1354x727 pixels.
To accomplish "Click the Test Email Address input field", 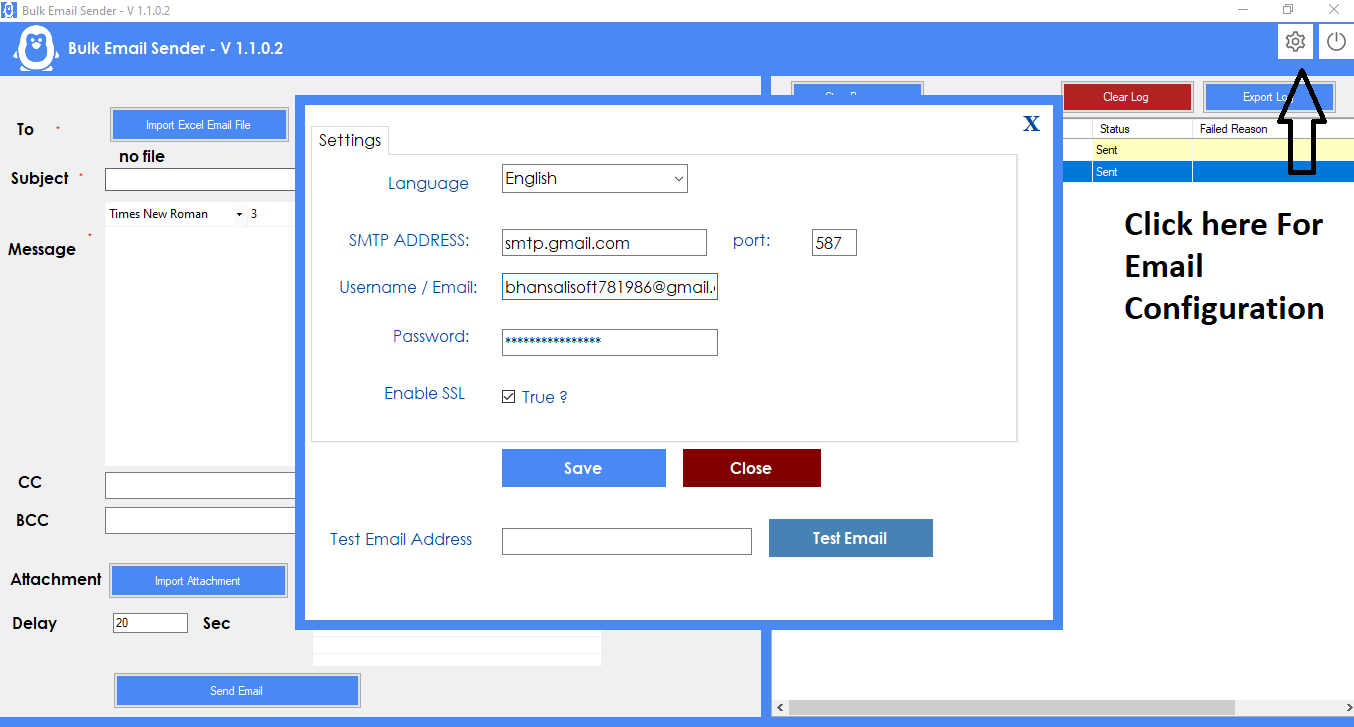I will click(626, 541).
